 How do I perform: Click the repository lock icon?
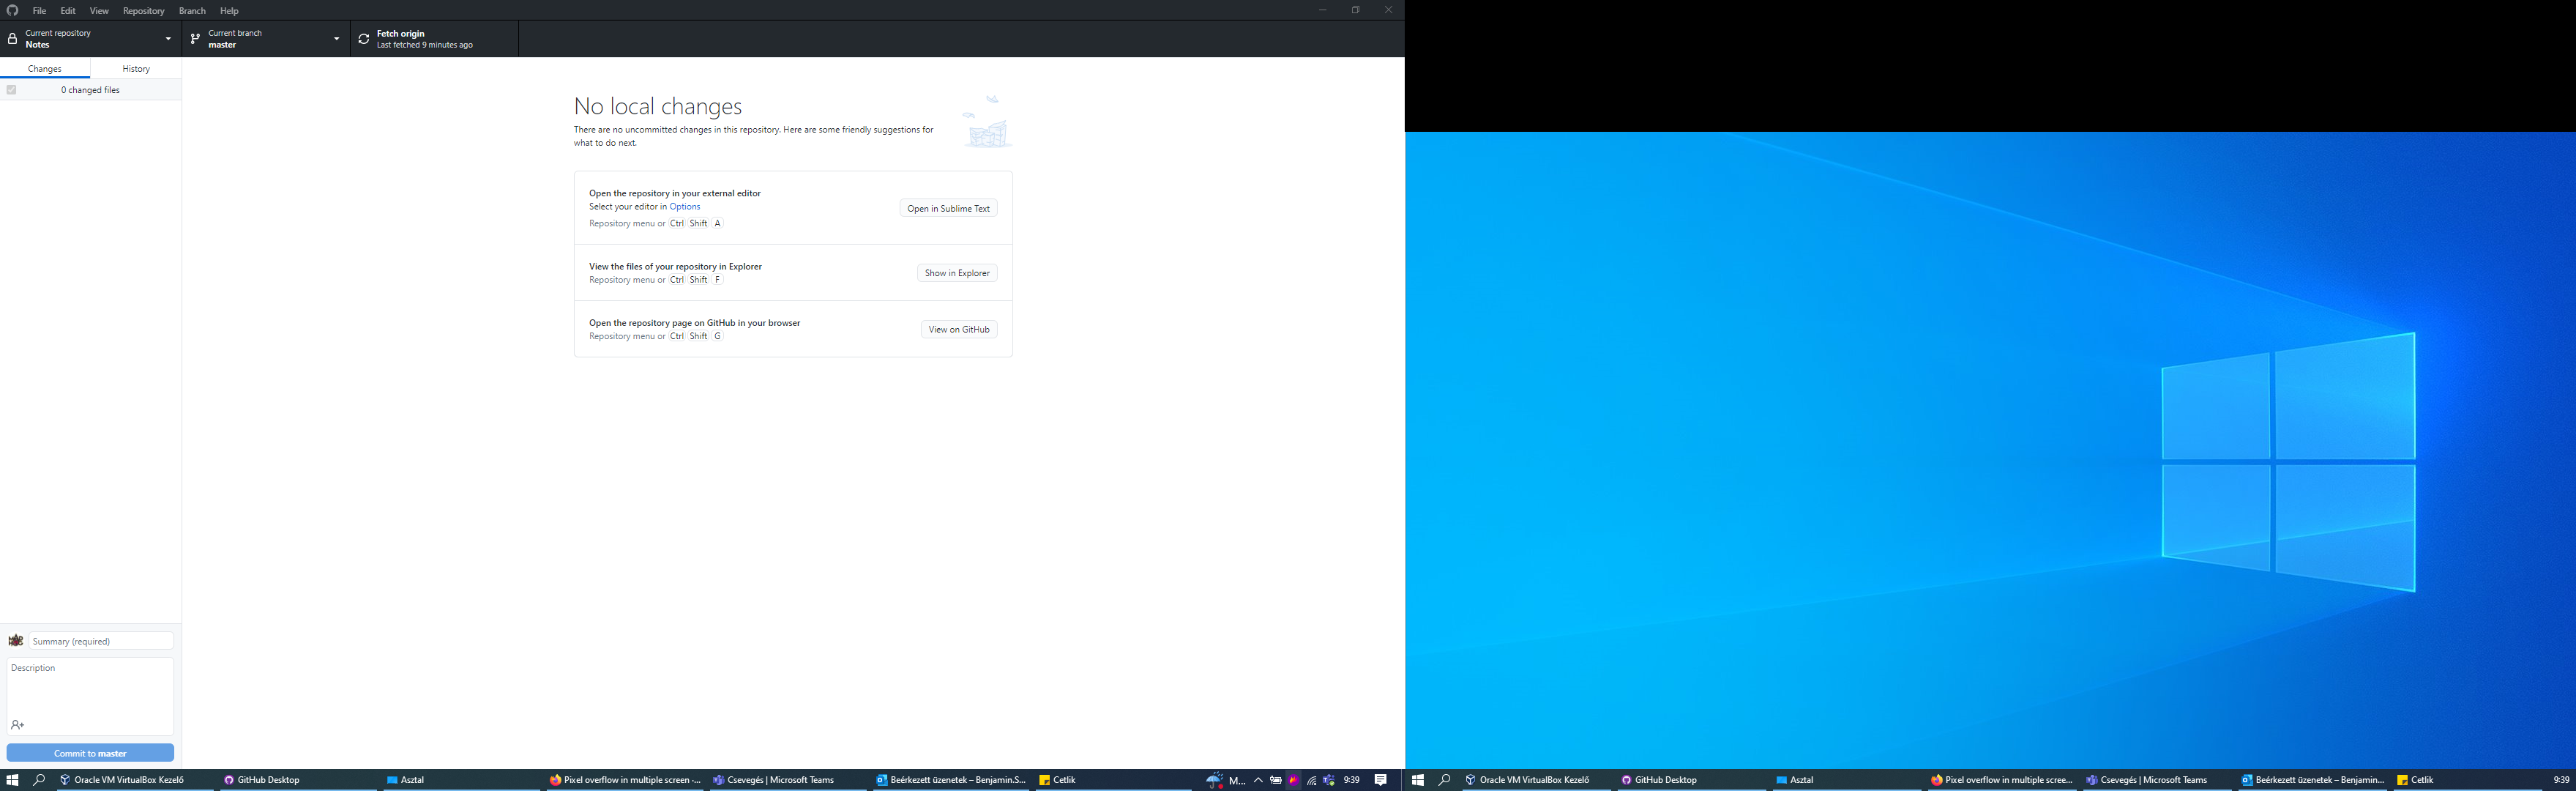12,38
